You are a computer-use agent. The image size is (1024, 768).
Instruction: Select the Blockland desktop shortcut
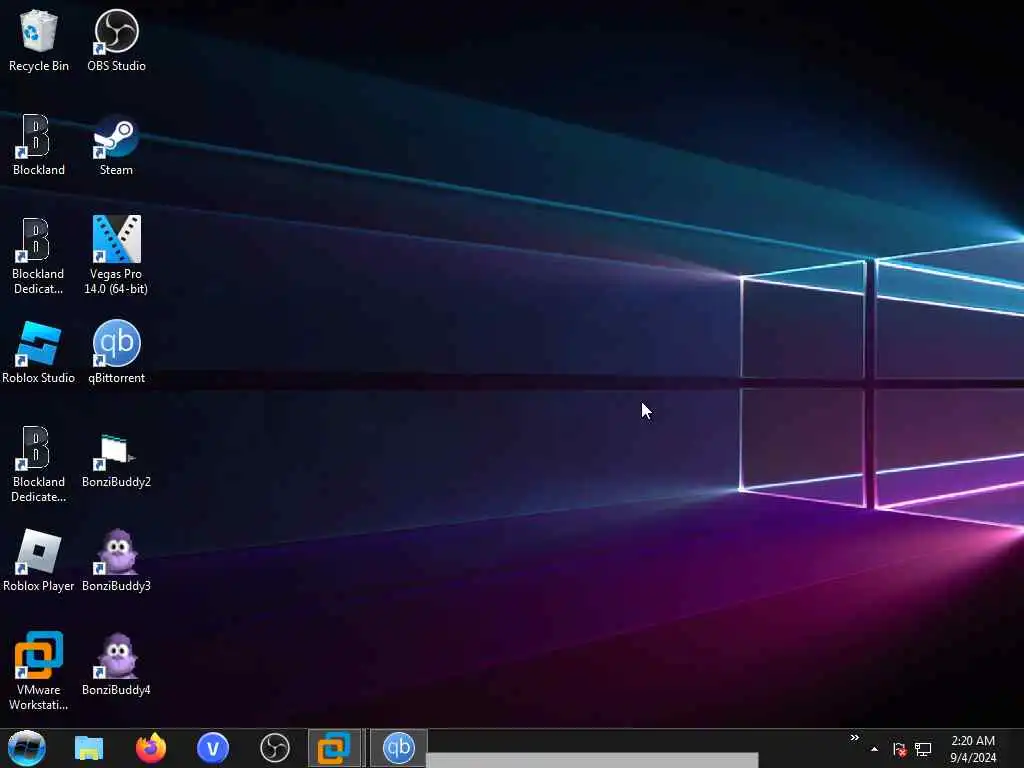pos(39,145)
